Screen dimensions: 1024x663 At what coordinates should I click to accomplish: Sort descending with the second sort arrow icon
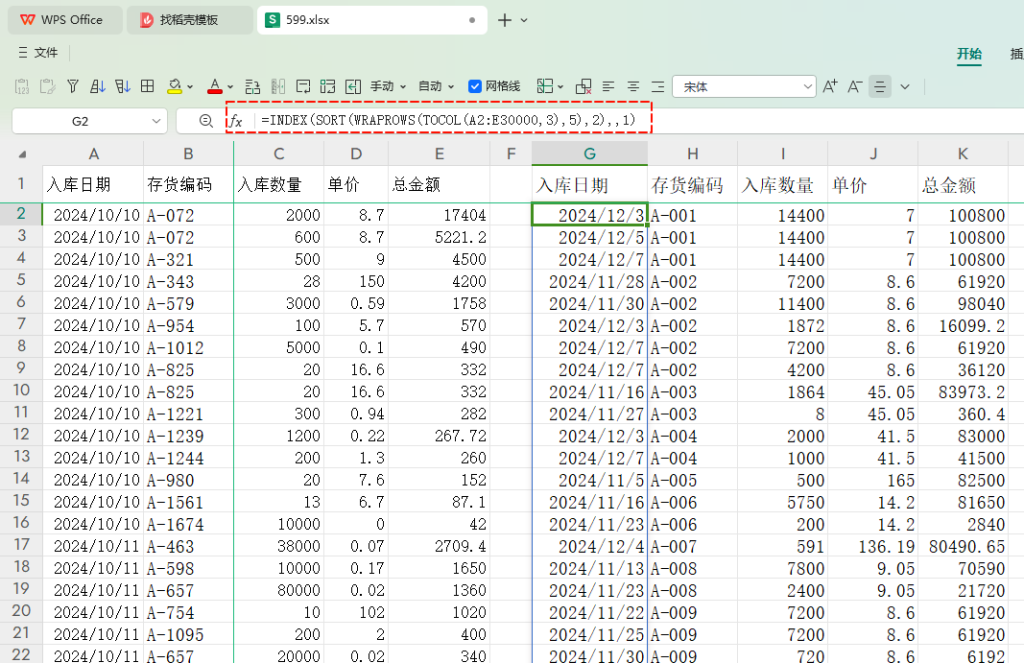122,86
